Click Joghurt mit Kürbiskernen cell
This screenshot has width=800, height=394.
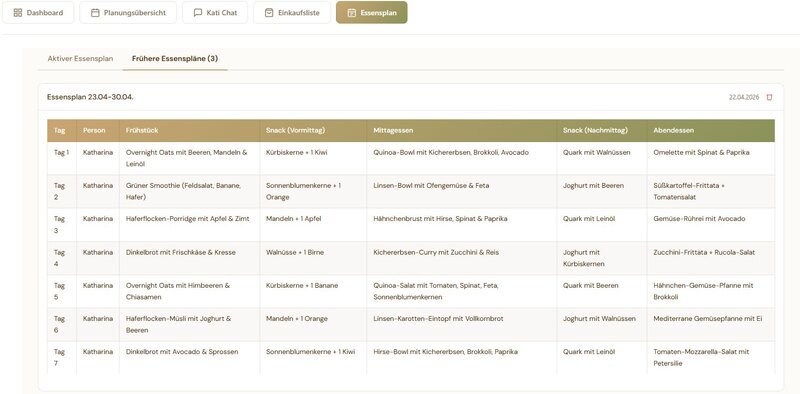point(602,258)
